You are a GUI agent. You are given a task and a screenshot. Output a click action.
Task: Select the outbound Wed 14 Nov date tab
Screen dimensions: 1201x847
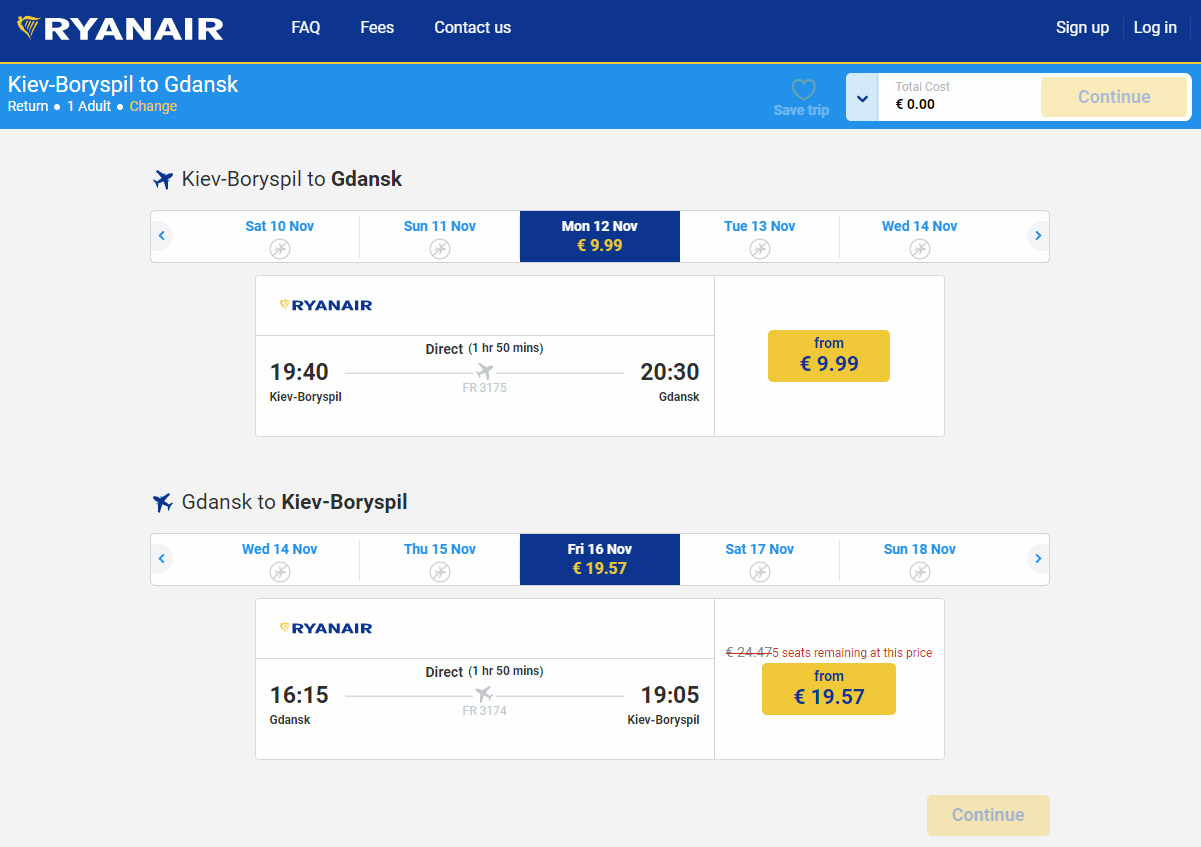click(920, 237)
